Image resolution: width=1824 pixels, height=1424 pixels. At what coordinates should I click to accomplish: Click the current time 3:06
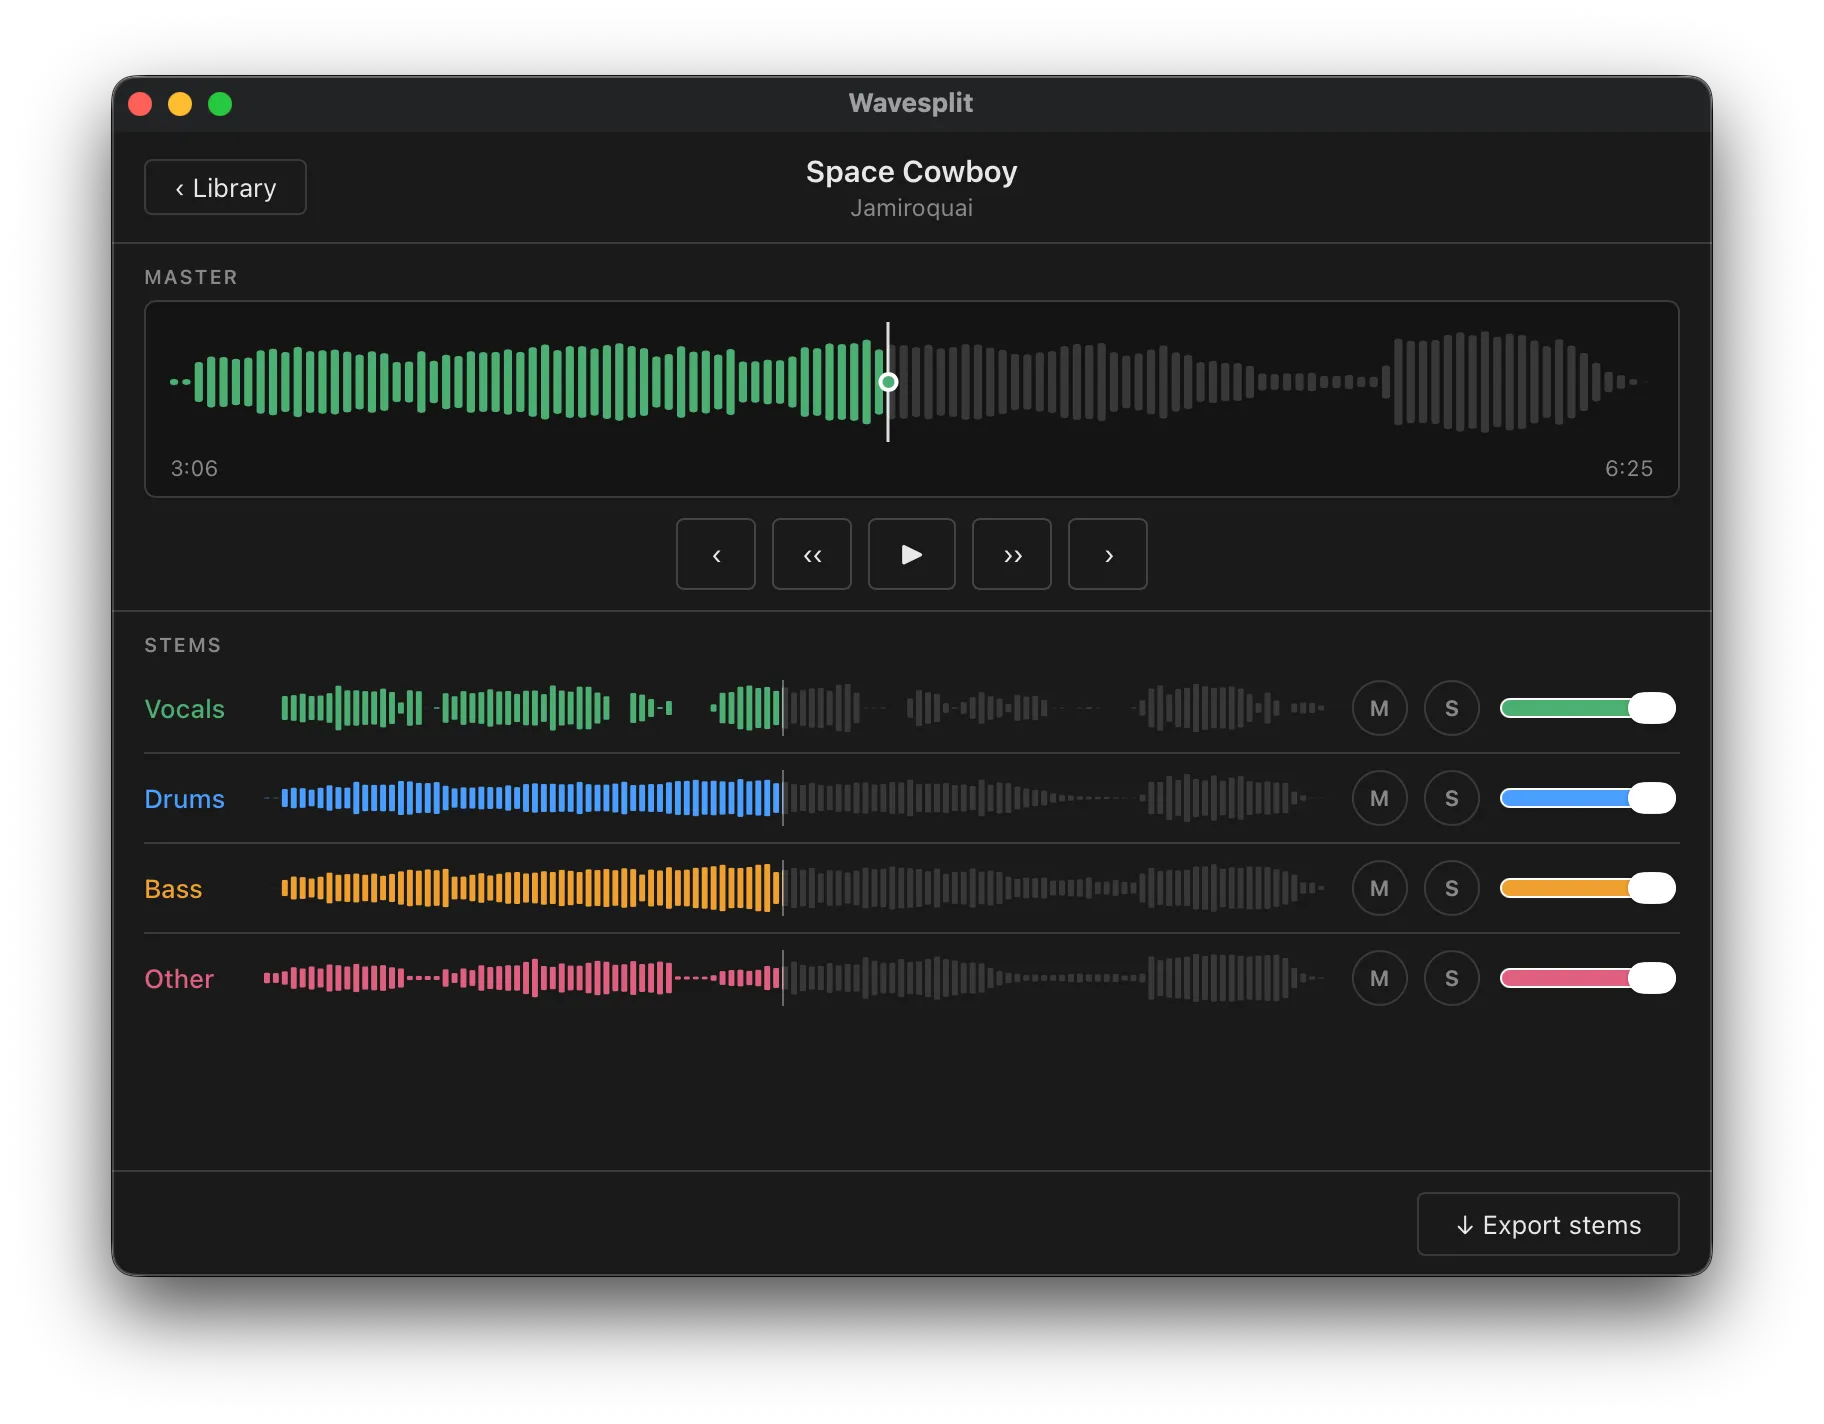click(194, 468)
